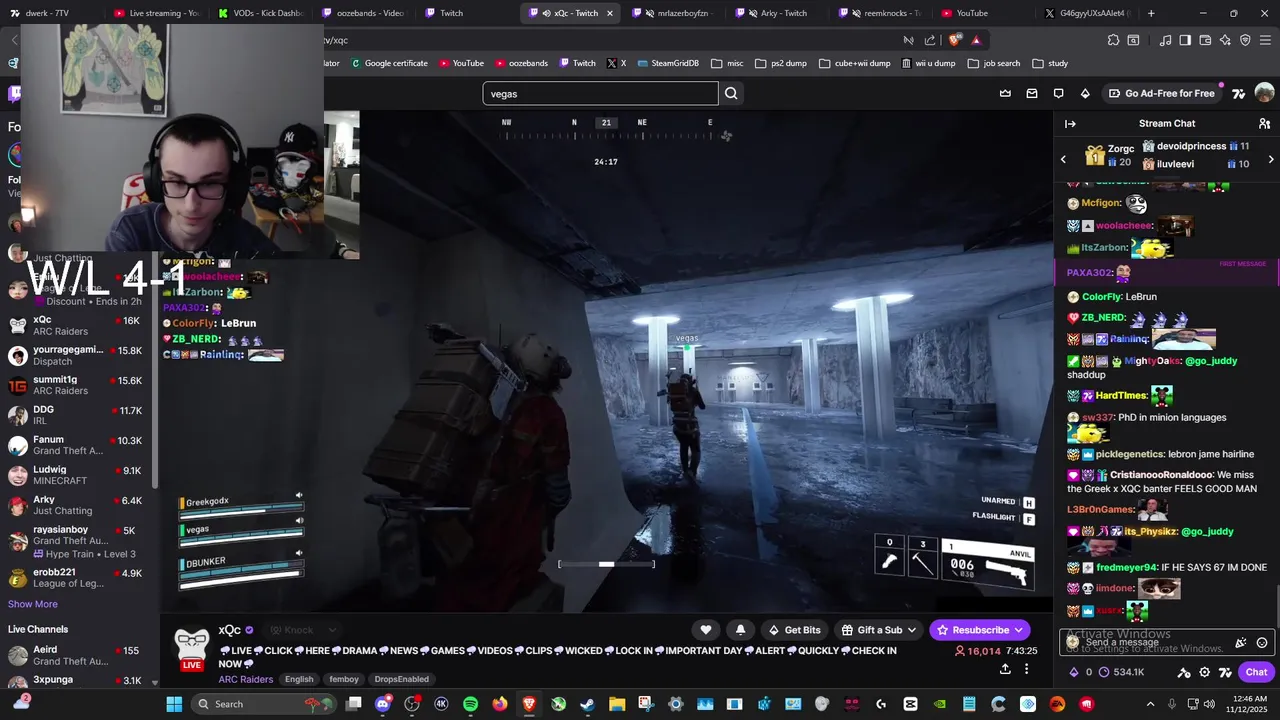Click the Get Bits button below the stream
The image size is (1280, 720).
(x=794, y=630)
